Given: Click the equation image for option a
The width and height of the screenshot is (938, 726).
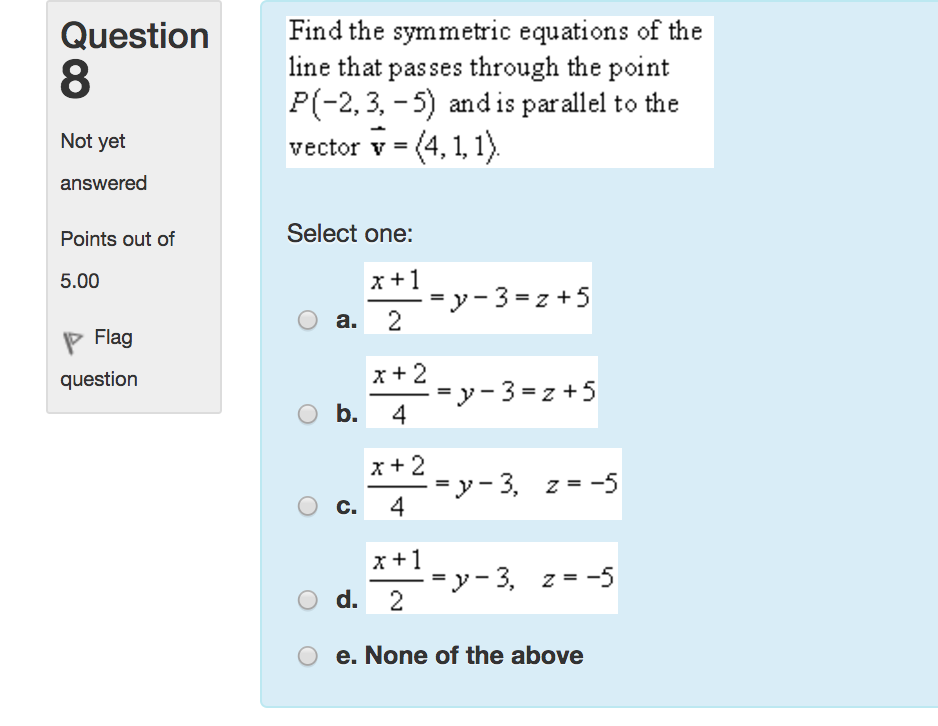Looking at the screenshot, I should click(478, 297).
